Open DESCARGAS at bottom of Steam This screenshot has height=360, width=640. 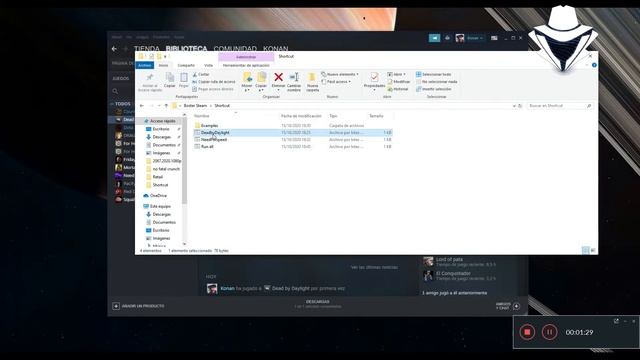[x=318, y=302]
